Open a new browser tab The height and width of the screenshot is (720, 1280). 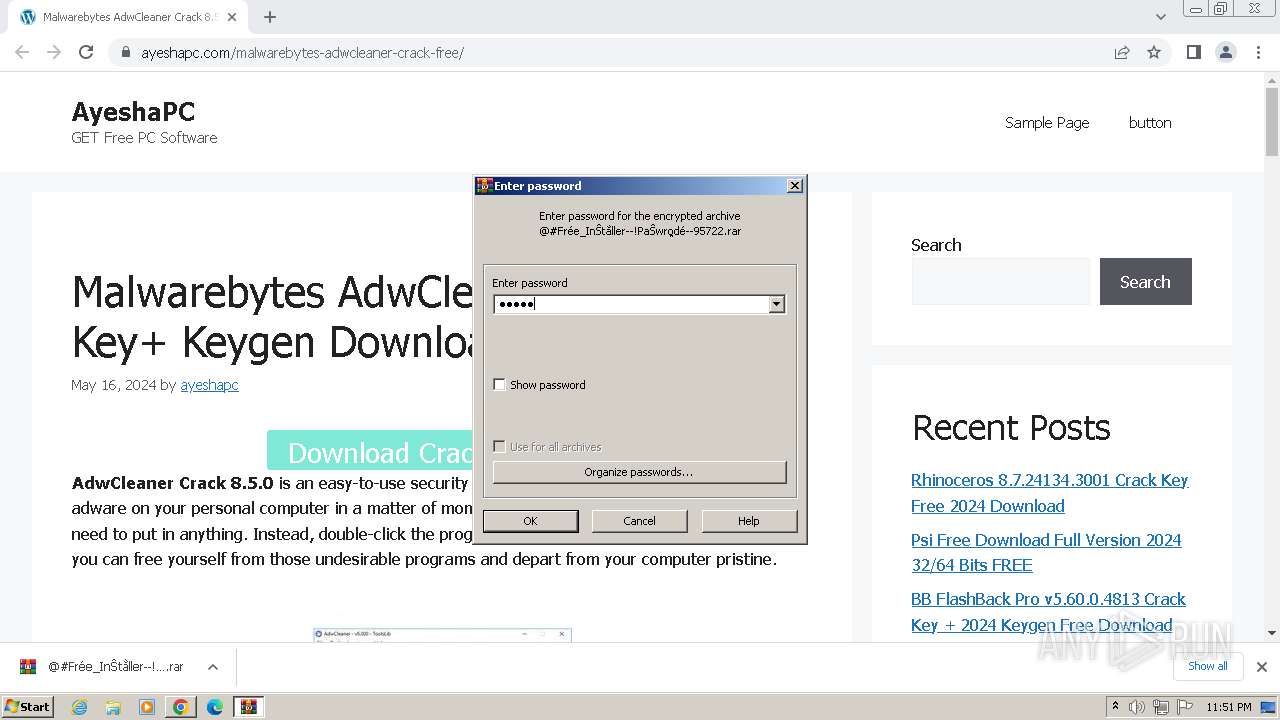tap(270, 17)
